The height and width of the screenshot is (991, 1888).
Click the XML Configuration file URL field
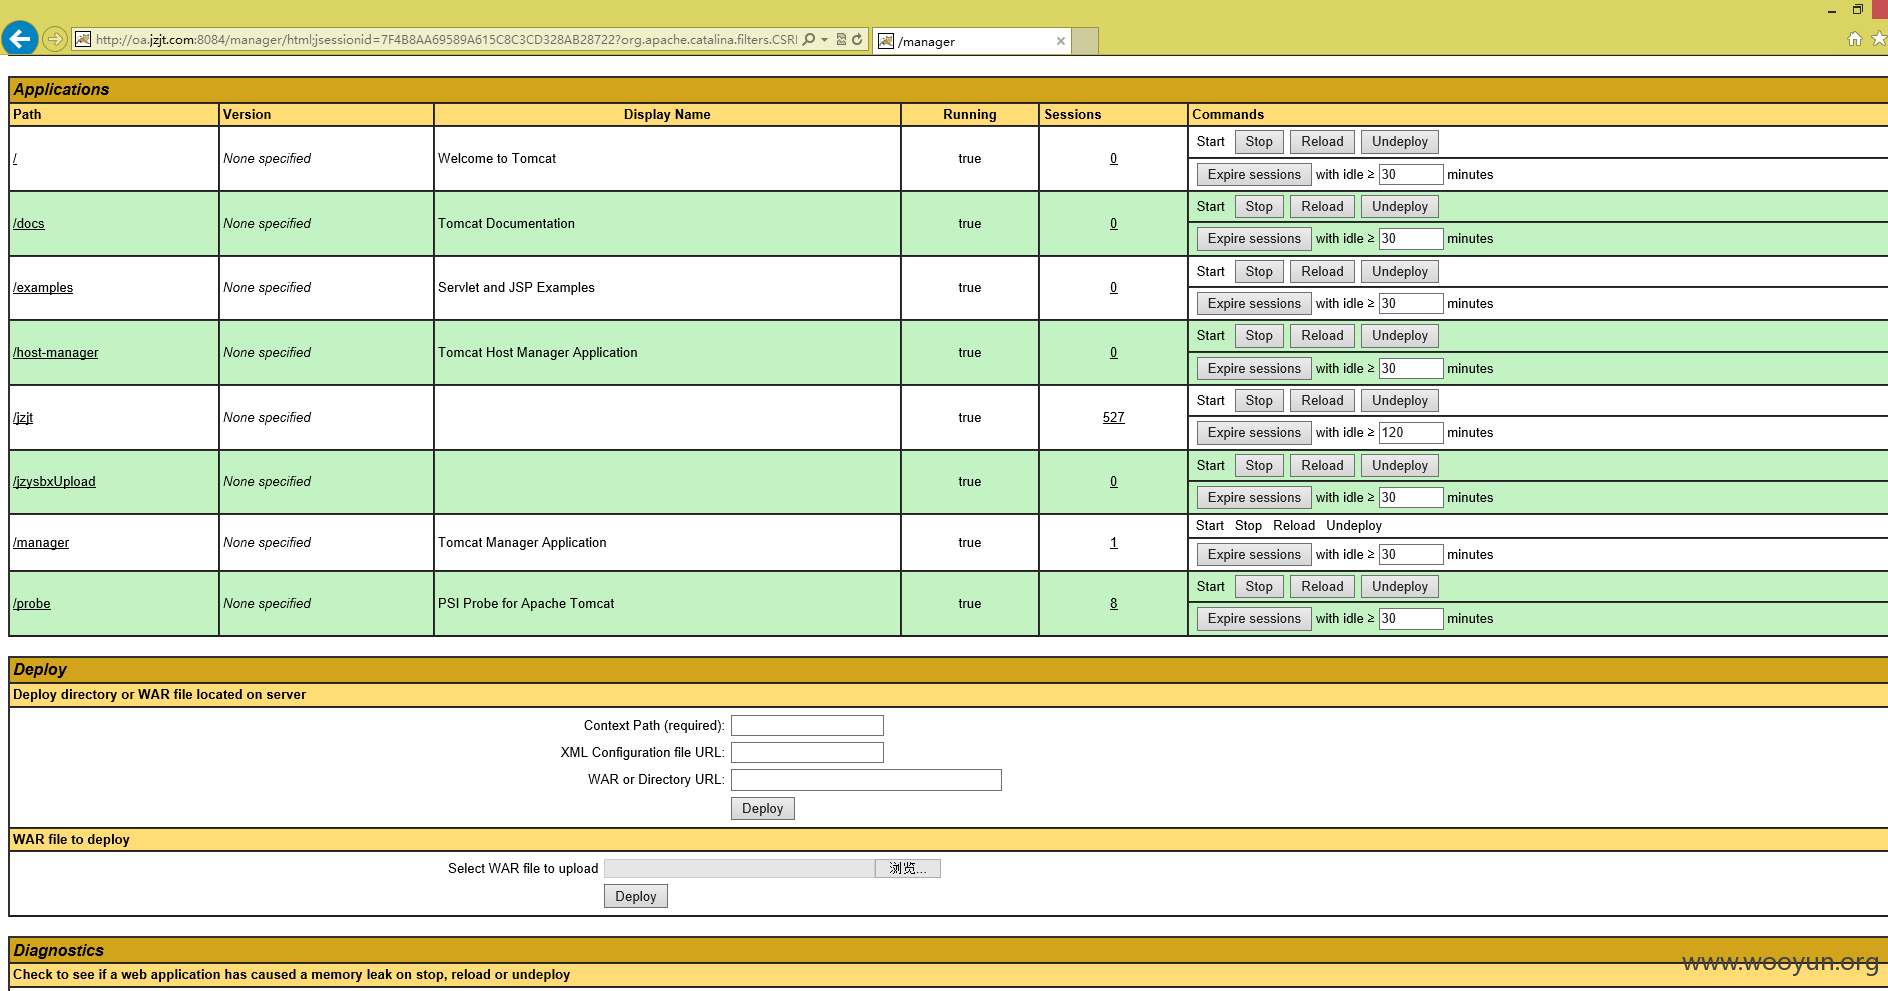point(807,753)
